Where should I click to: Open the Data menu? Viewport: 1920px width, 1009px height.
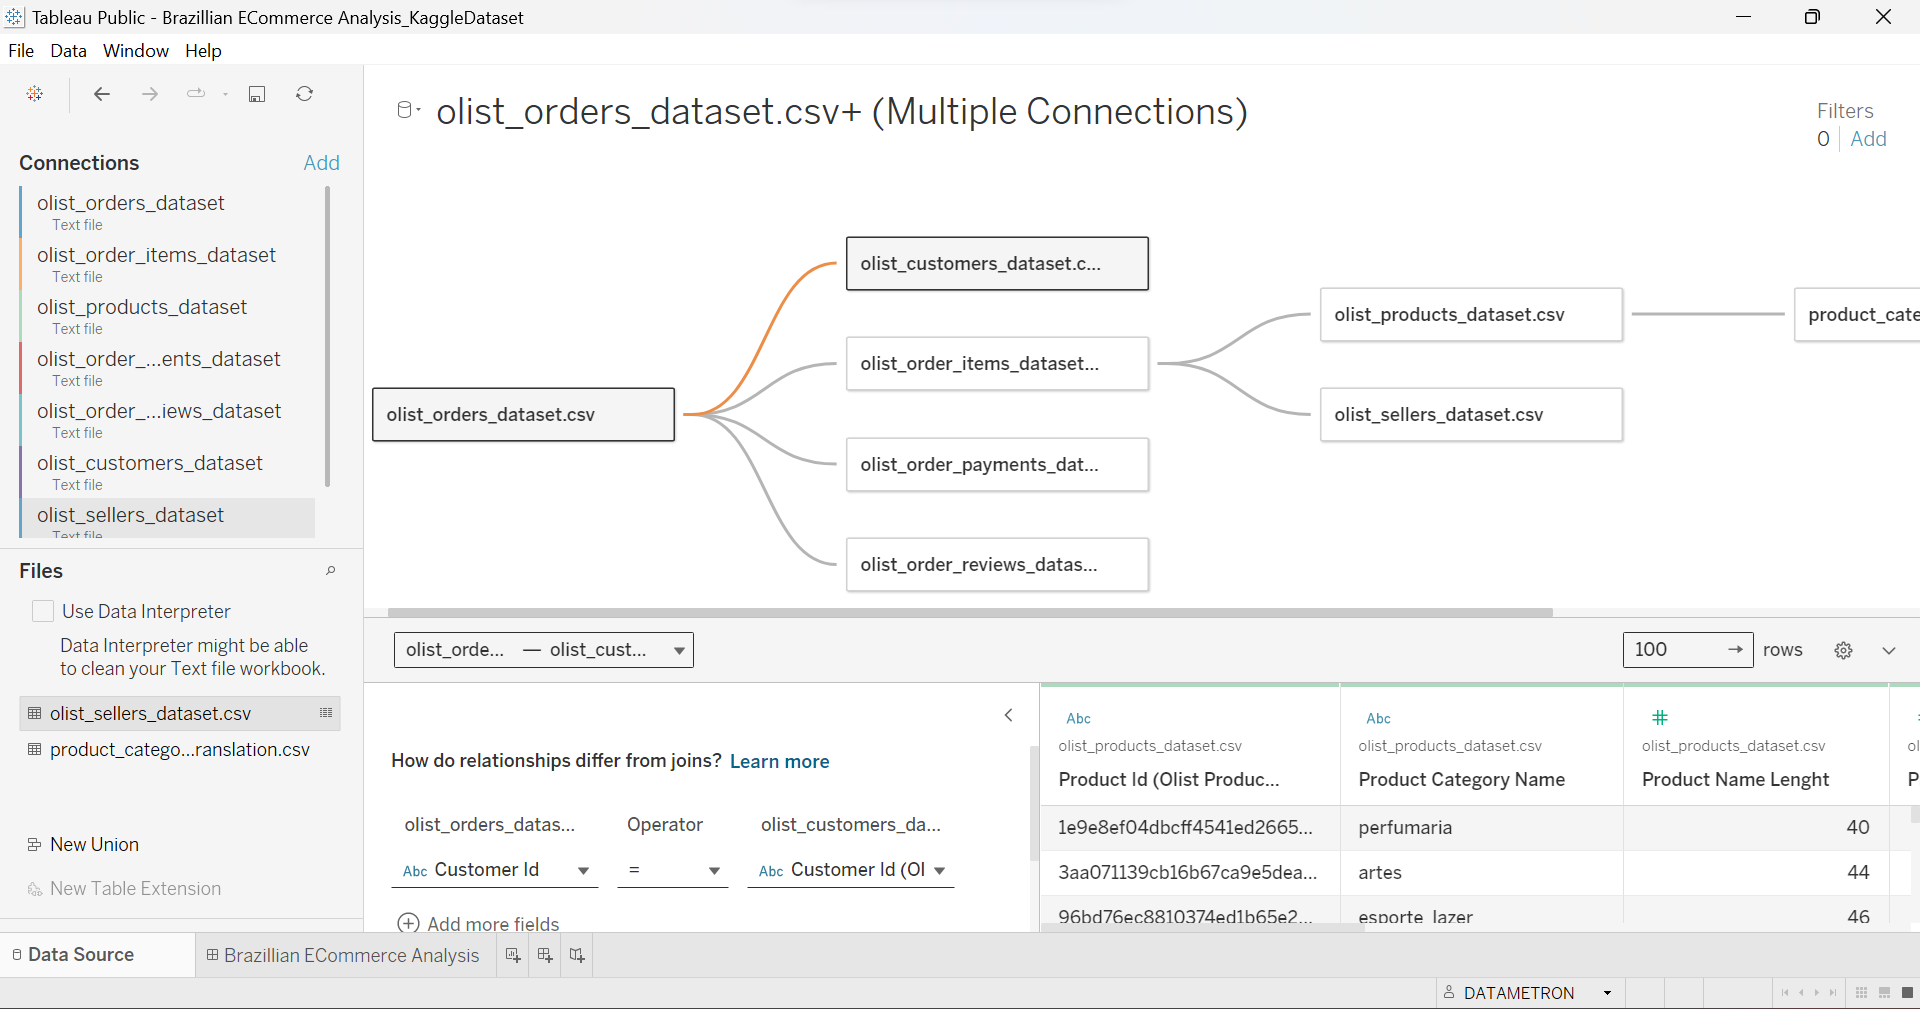[x=68, y=50]
